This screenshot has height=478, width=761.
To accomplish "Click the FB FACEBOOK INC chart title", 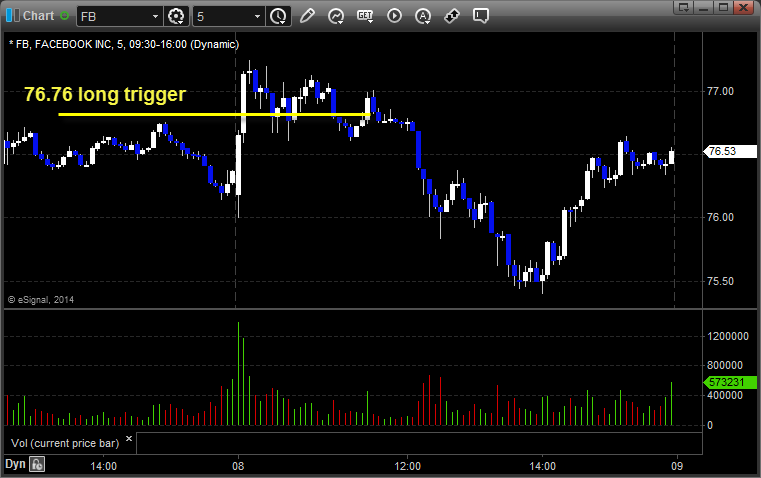I will click(124, 44).
